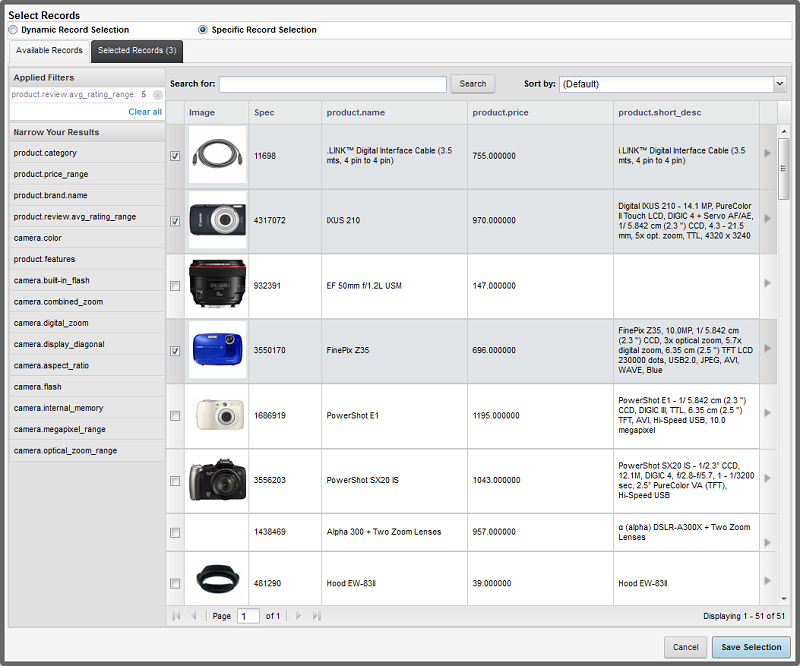This screenshot has height=666, width=800.
Task: Switch to Selected Records (3) tab
Action: (x=137, y=51)
